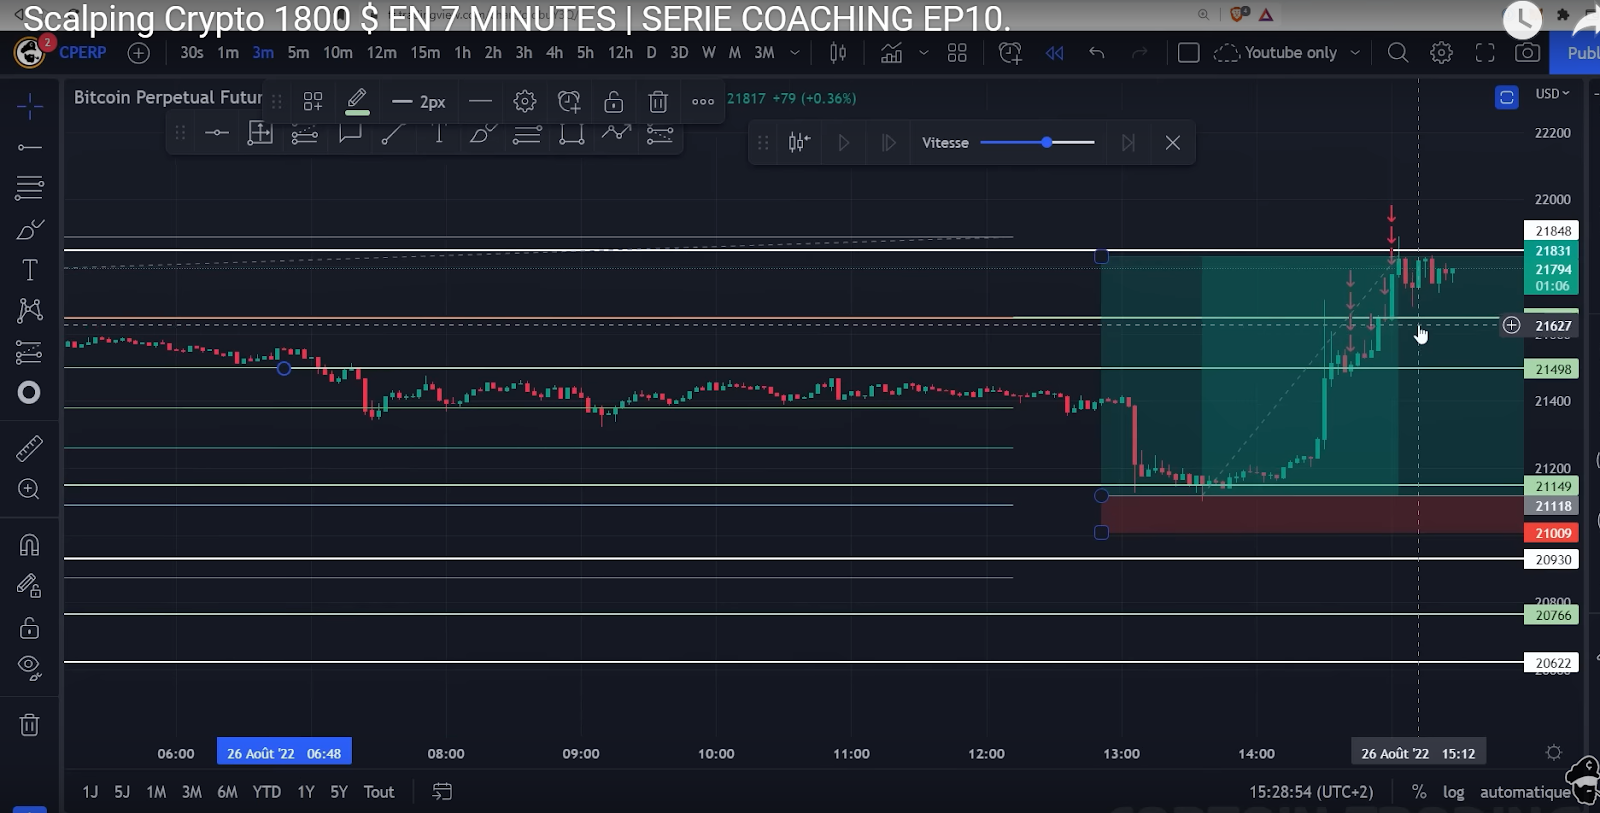Image resolution: width=1600 pixels, height=813 pixels.
Task: Enter fullscreen mode
Action: click(1485, 53)
